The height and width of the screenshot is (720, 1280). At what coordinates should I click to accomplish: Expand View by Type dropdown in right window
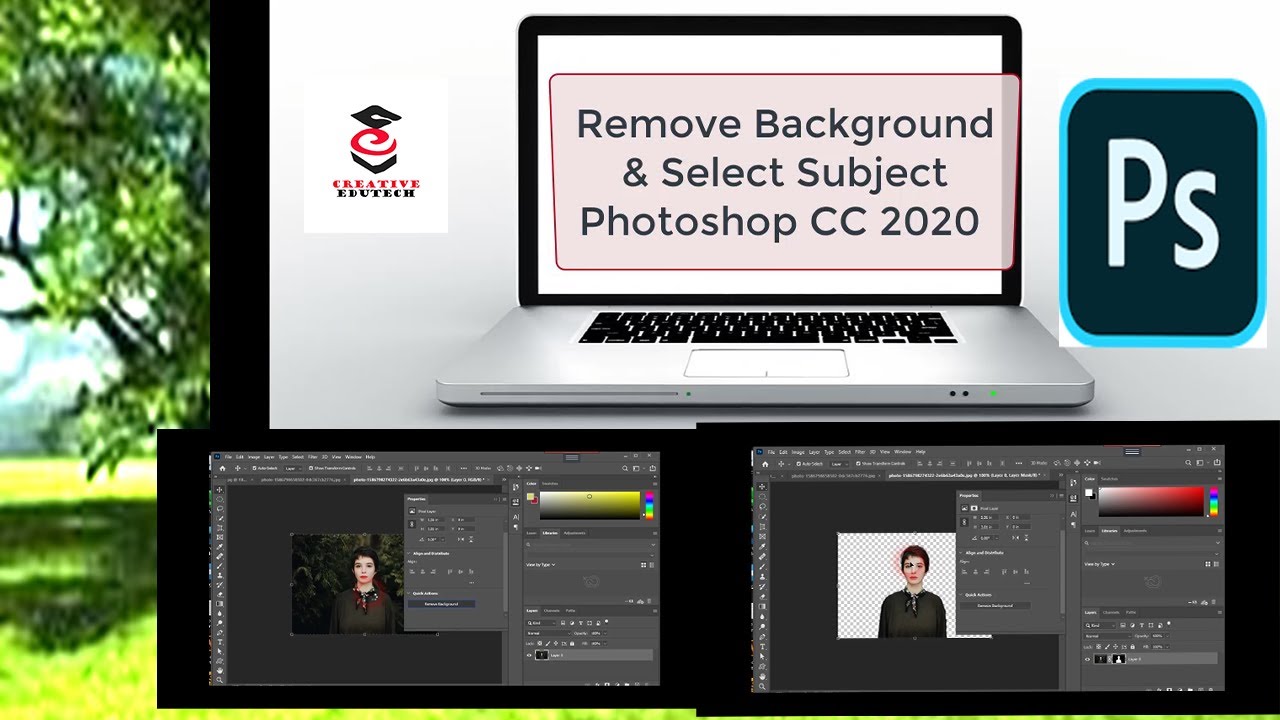tap(1099, 564)
